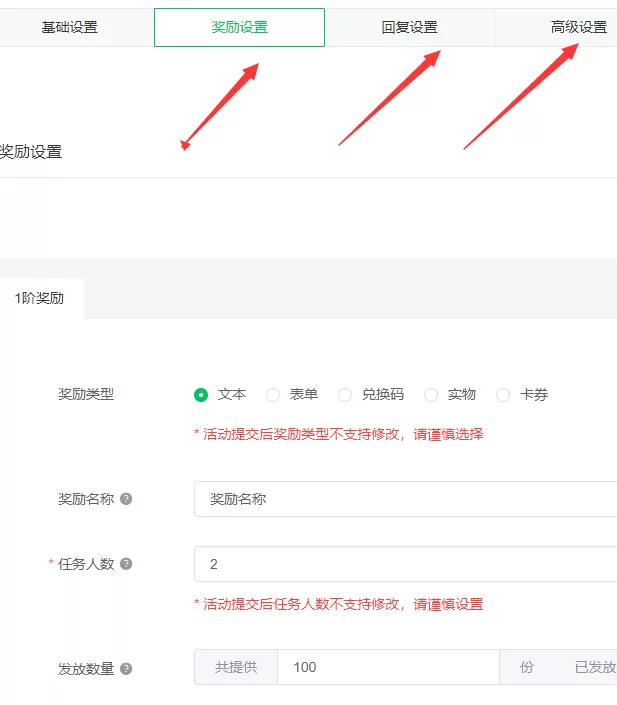Switch to the 基础设置 tab
Viewport: 617px width, 705px height.
pyautogui.click(x=70, y=27)
